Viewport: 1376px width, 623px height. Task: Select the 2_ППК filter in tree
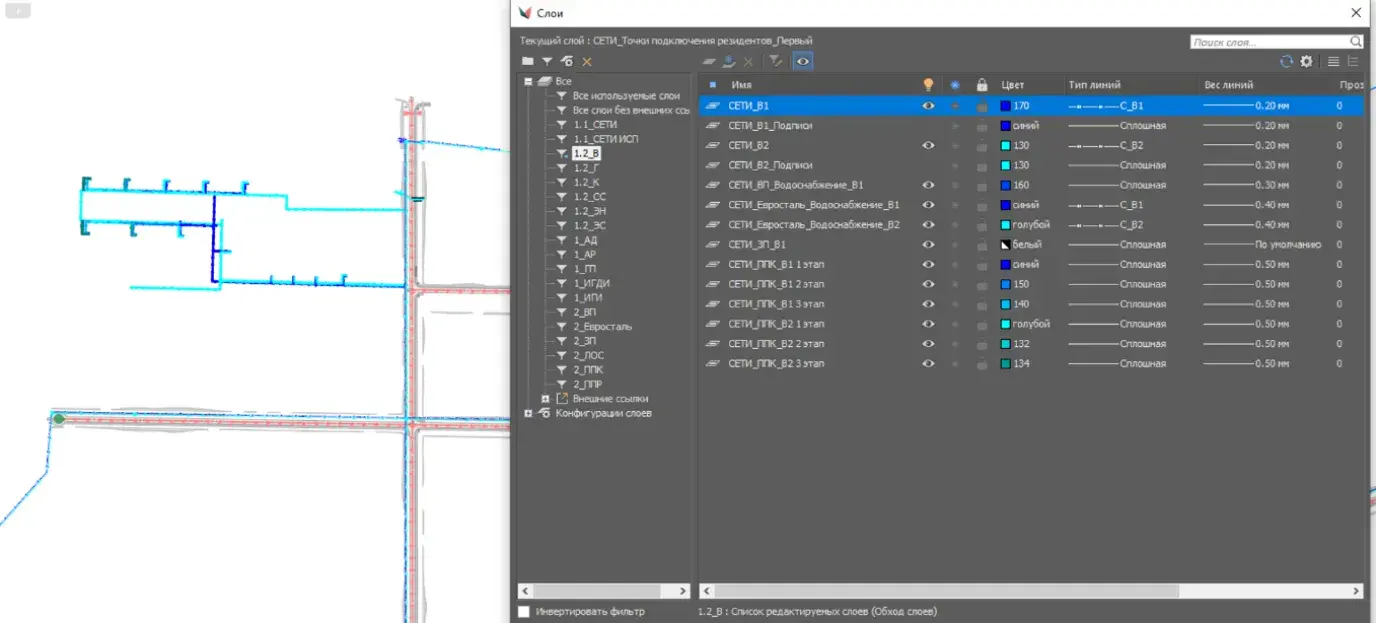click(x=588, y=370)
